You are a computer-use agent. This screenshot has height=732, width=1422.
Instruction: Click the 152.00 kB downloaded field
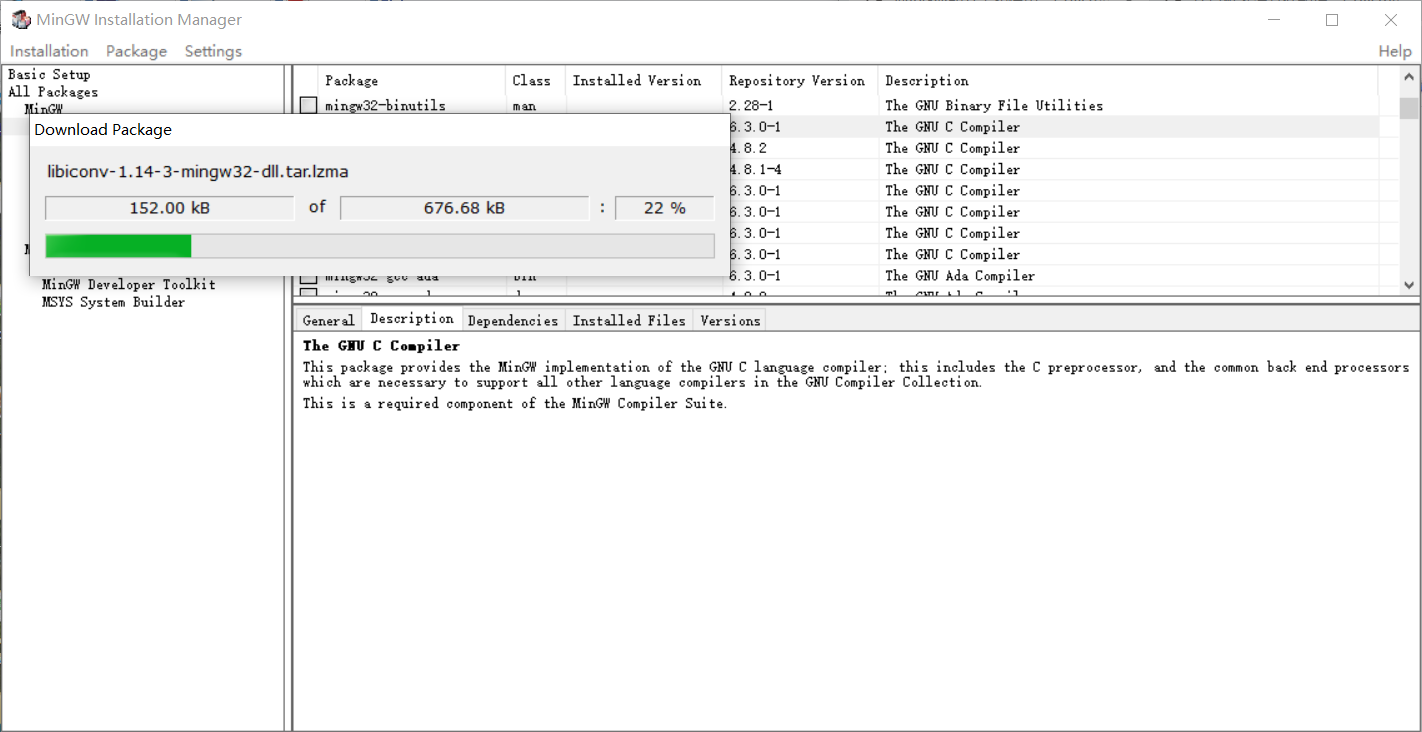[170, 208]
